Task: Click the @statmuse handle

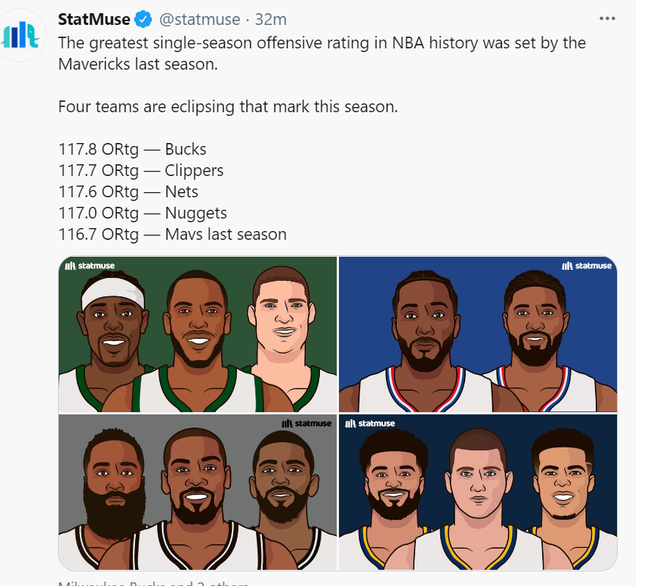Action: [x=199, y=19]
